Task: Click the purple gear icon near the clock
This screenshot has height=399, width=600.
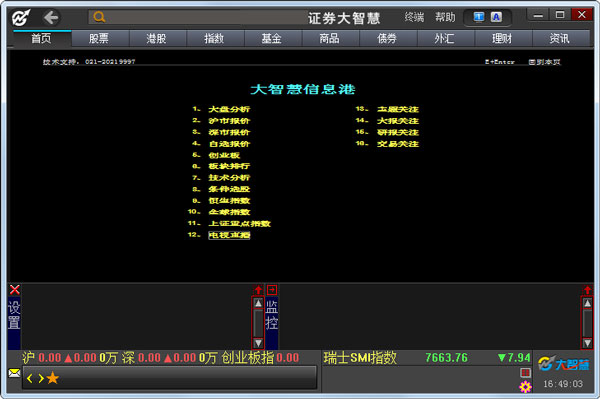Action: coord(525,387)
